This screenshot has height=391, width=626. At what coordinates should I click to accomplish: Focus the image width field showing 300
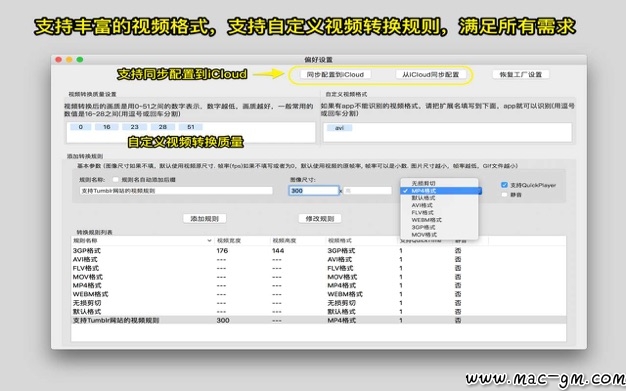tap(314, 191)
